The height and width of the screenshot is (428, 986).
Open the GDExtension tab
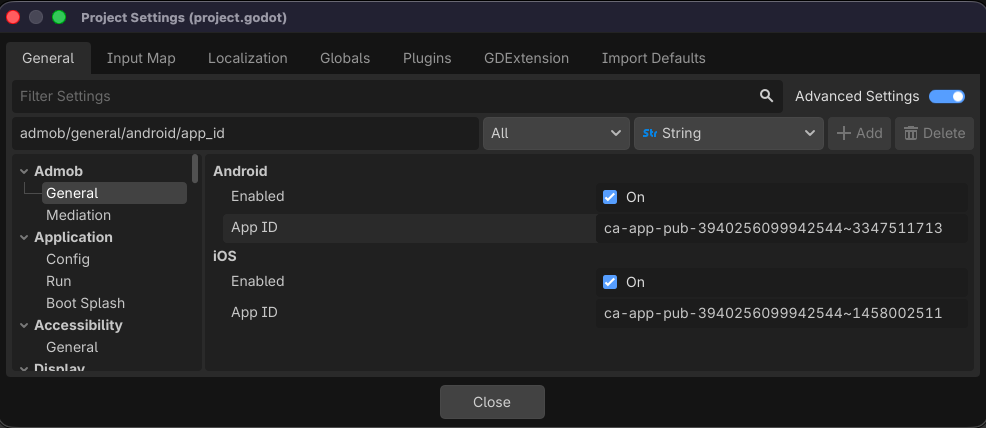[526, 58]
